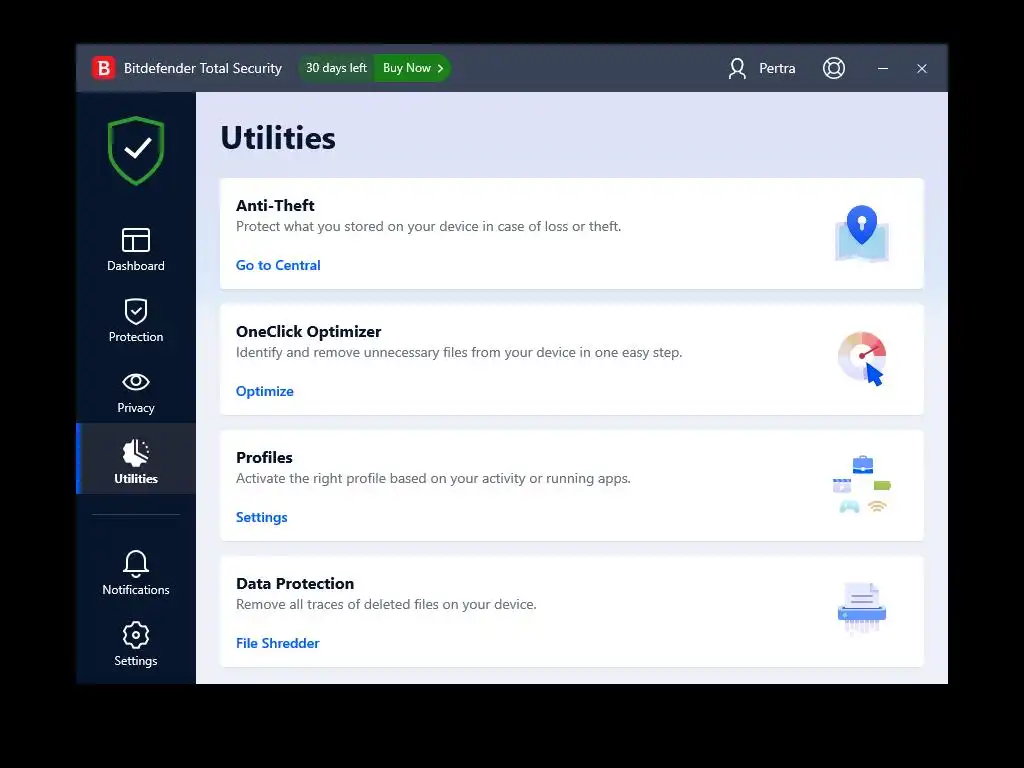Click the text 'Activate the right profile'
Image resolution: width=1024 pixels, height=768 pixels.
pos(311,478)
